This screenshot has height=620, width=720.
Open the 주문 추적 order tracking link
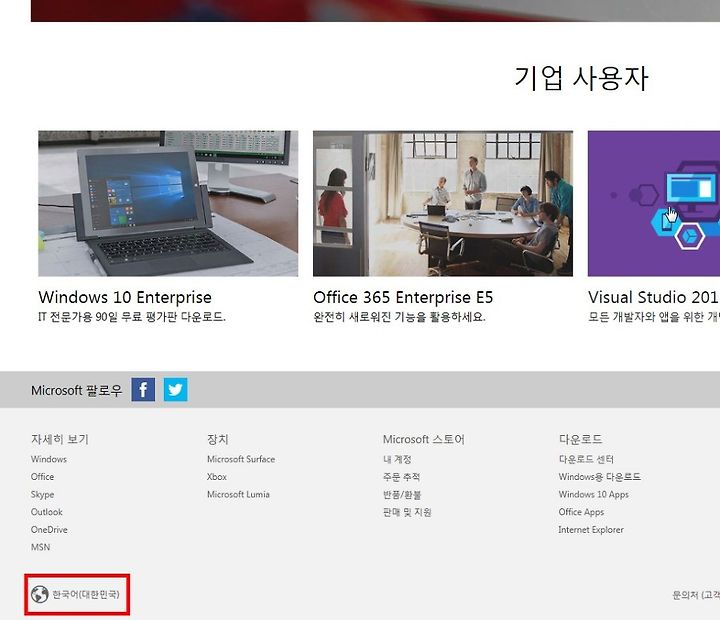tap(401, 477)
